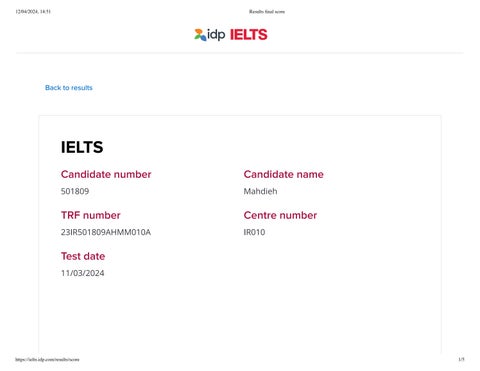Click the Results final score page title
The height and width of the screenshot is (371, 480).
[x=267, y=12]
